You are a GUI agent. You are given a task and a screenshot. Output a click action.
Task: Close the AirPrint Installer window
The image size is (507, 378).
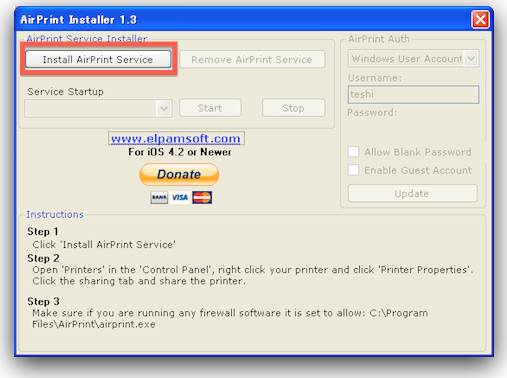tap(480, 20)
